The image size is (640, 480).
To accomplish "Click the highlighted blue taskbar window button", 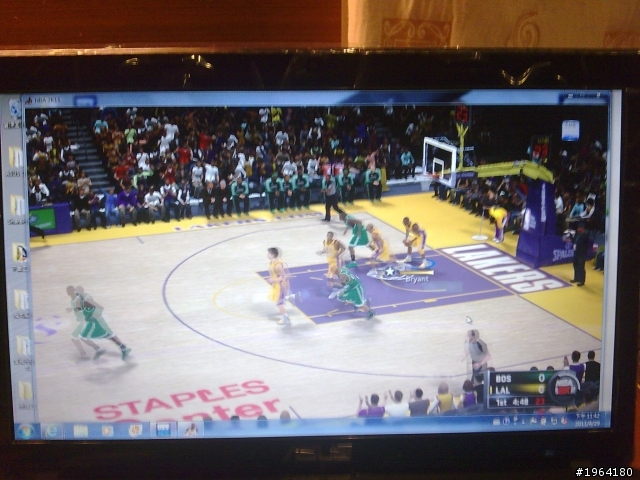I will point(163,430).
